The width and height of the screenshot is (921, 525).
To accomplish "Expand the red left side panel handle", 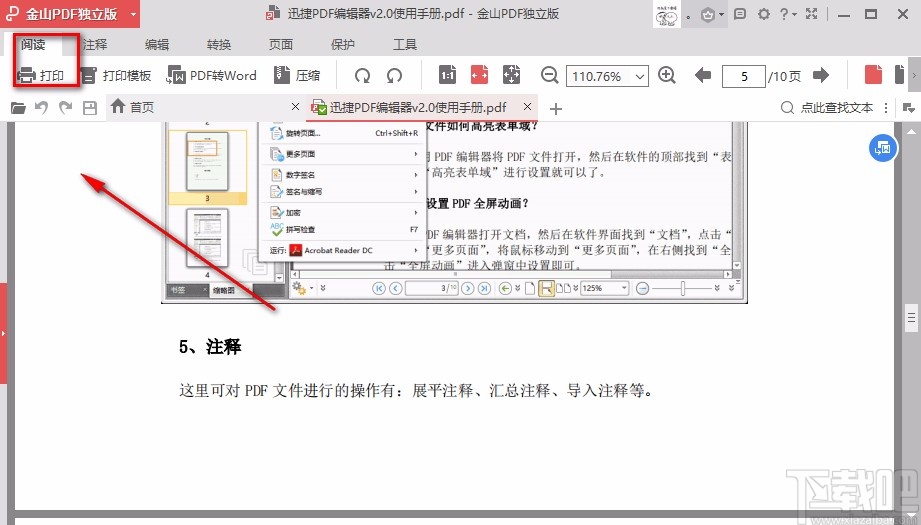I will coord(3,334).
